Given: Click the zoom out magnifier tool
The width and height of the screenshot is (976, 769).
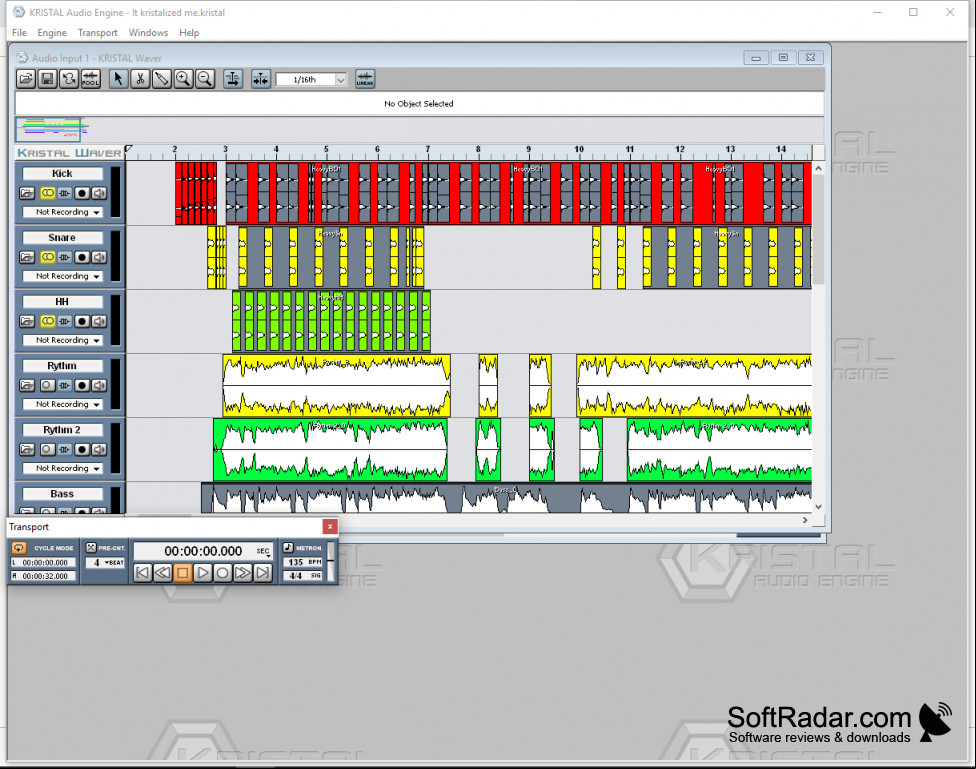Looking at the screenshot, I should 205,79.
